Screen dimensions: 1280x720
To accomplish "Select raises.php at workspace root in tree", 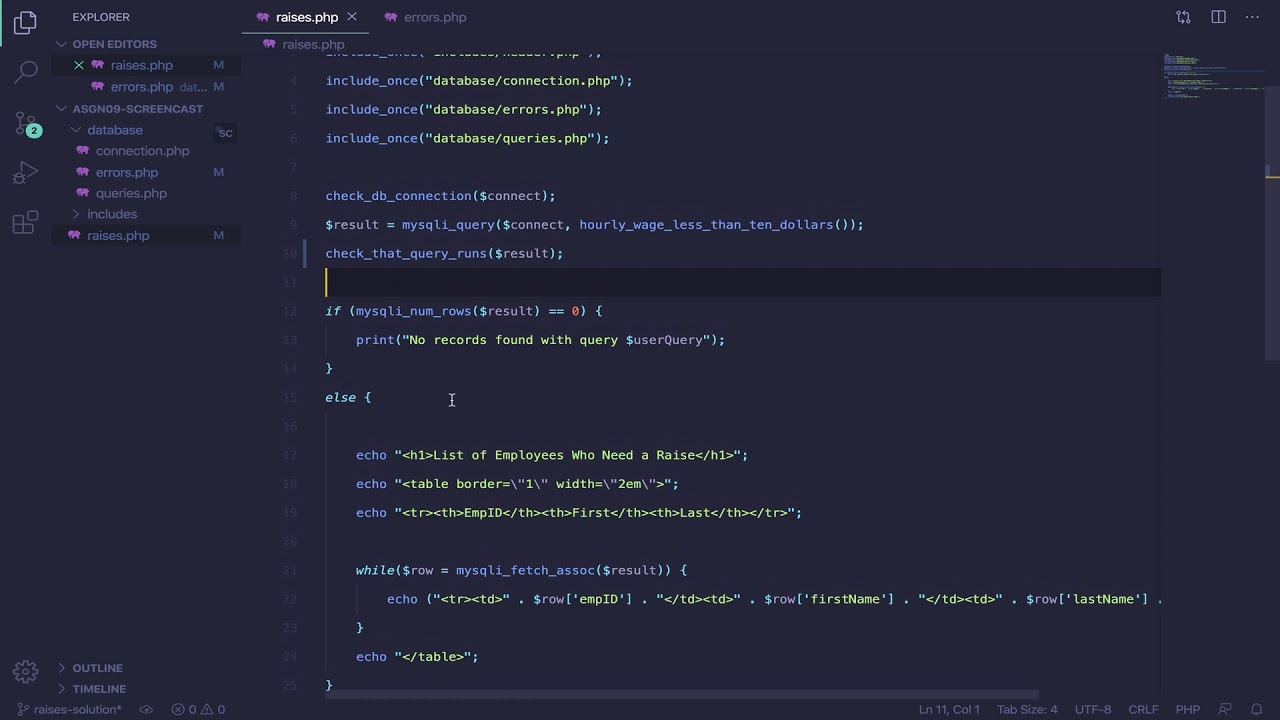I will point(118,235).
